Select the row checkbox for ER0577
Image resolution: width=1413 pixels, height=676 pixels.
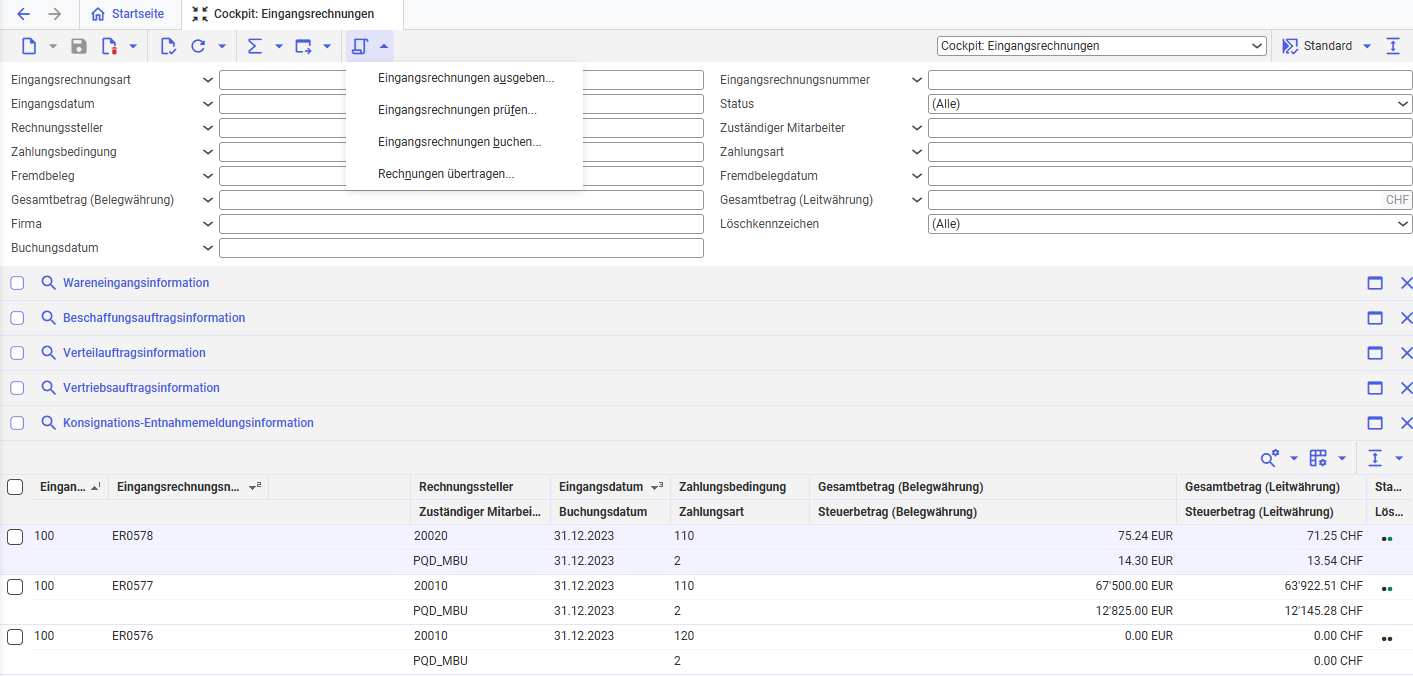(15, 587)
